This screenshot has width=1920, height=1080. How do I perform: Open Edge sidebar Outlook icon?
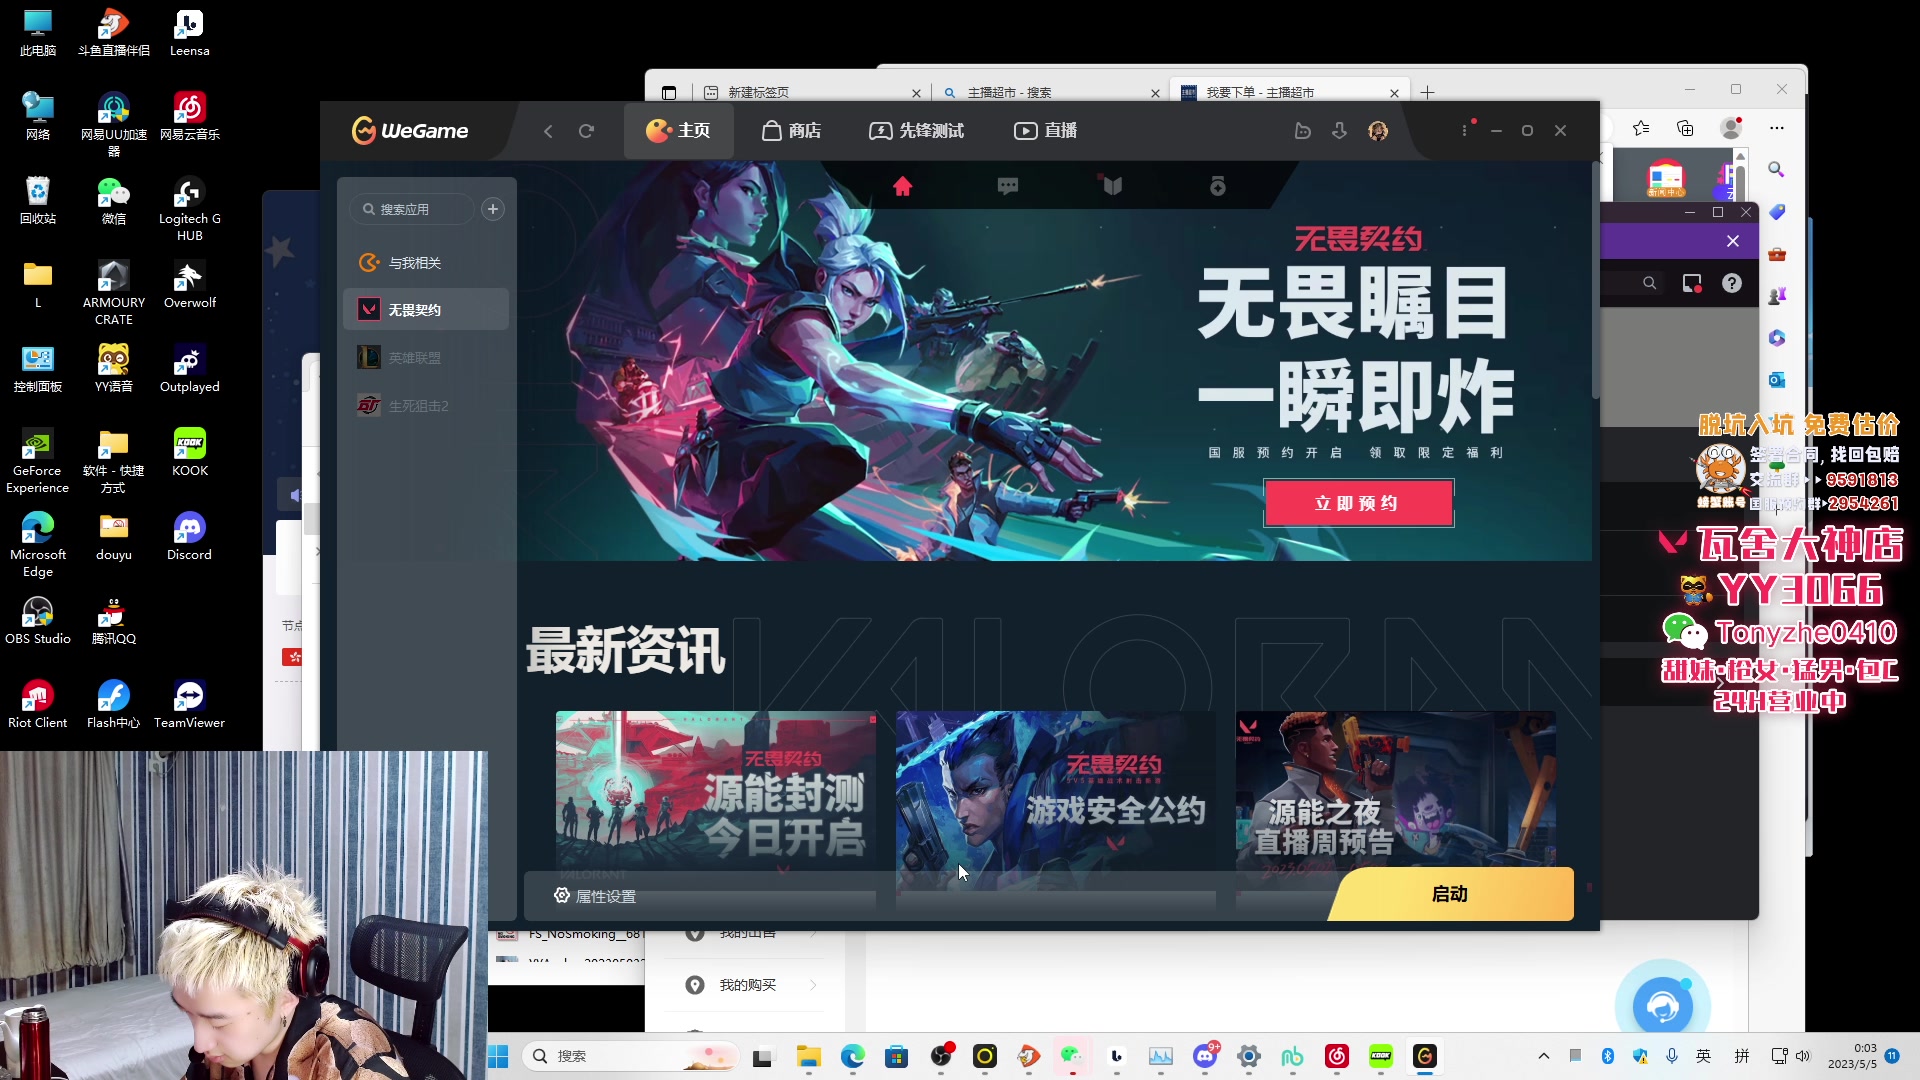tap(1777, 380)
